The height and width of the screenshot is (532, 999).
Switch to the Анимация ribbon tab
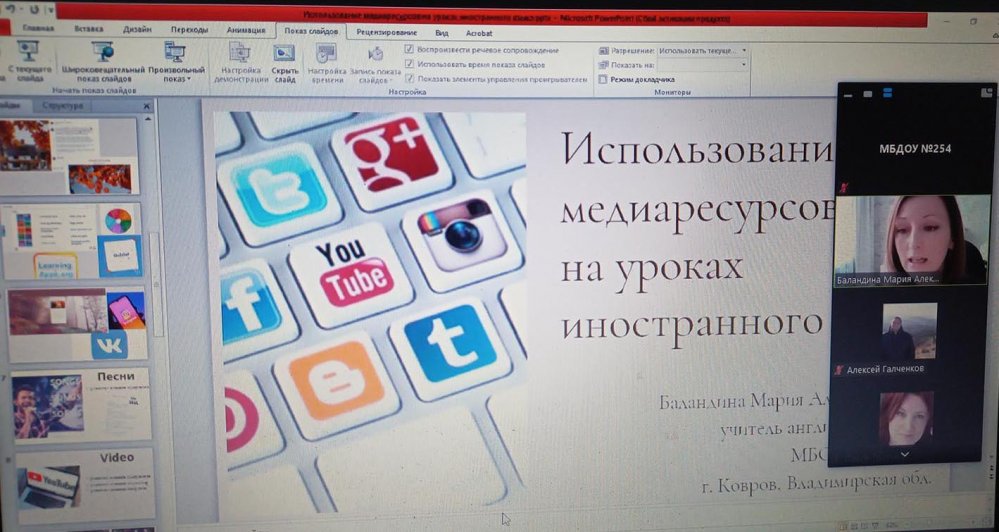[x=246, y=30]
